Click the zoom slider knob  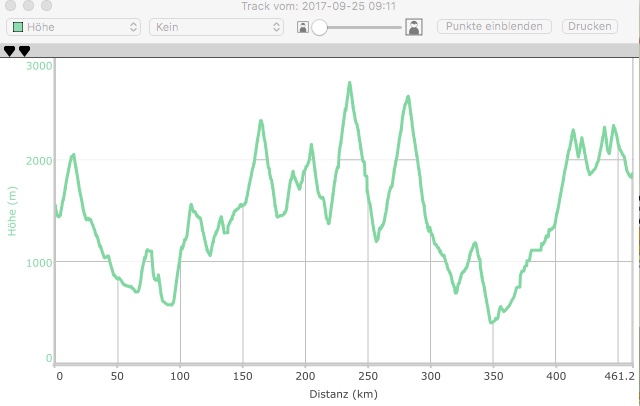[x=320, y=28]
